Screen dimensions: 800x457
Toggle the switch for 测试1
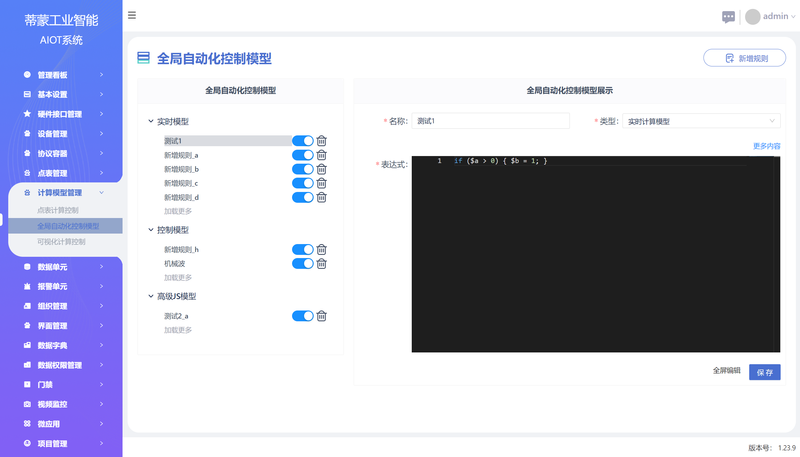click(x=303, y=141)
